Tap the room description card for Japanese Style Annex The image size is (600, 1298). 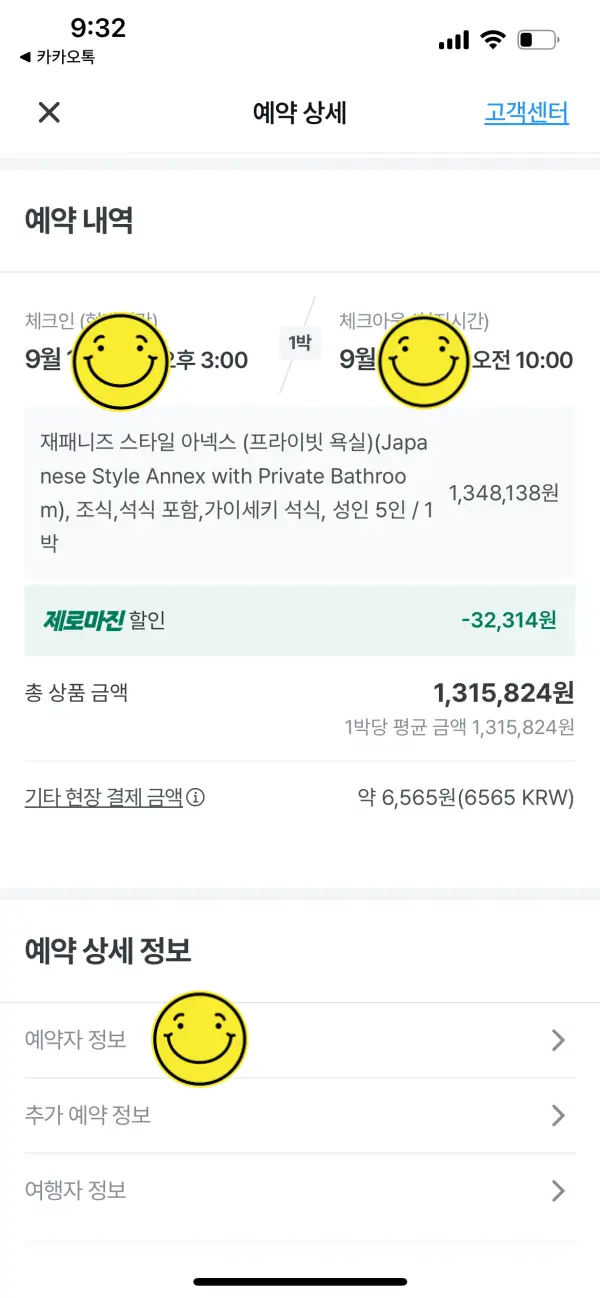pos(300,490)
